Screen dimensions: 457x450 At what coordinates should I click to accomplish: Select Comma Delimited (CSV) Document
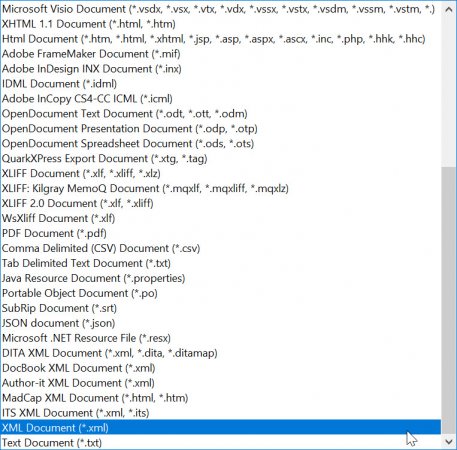221,248
